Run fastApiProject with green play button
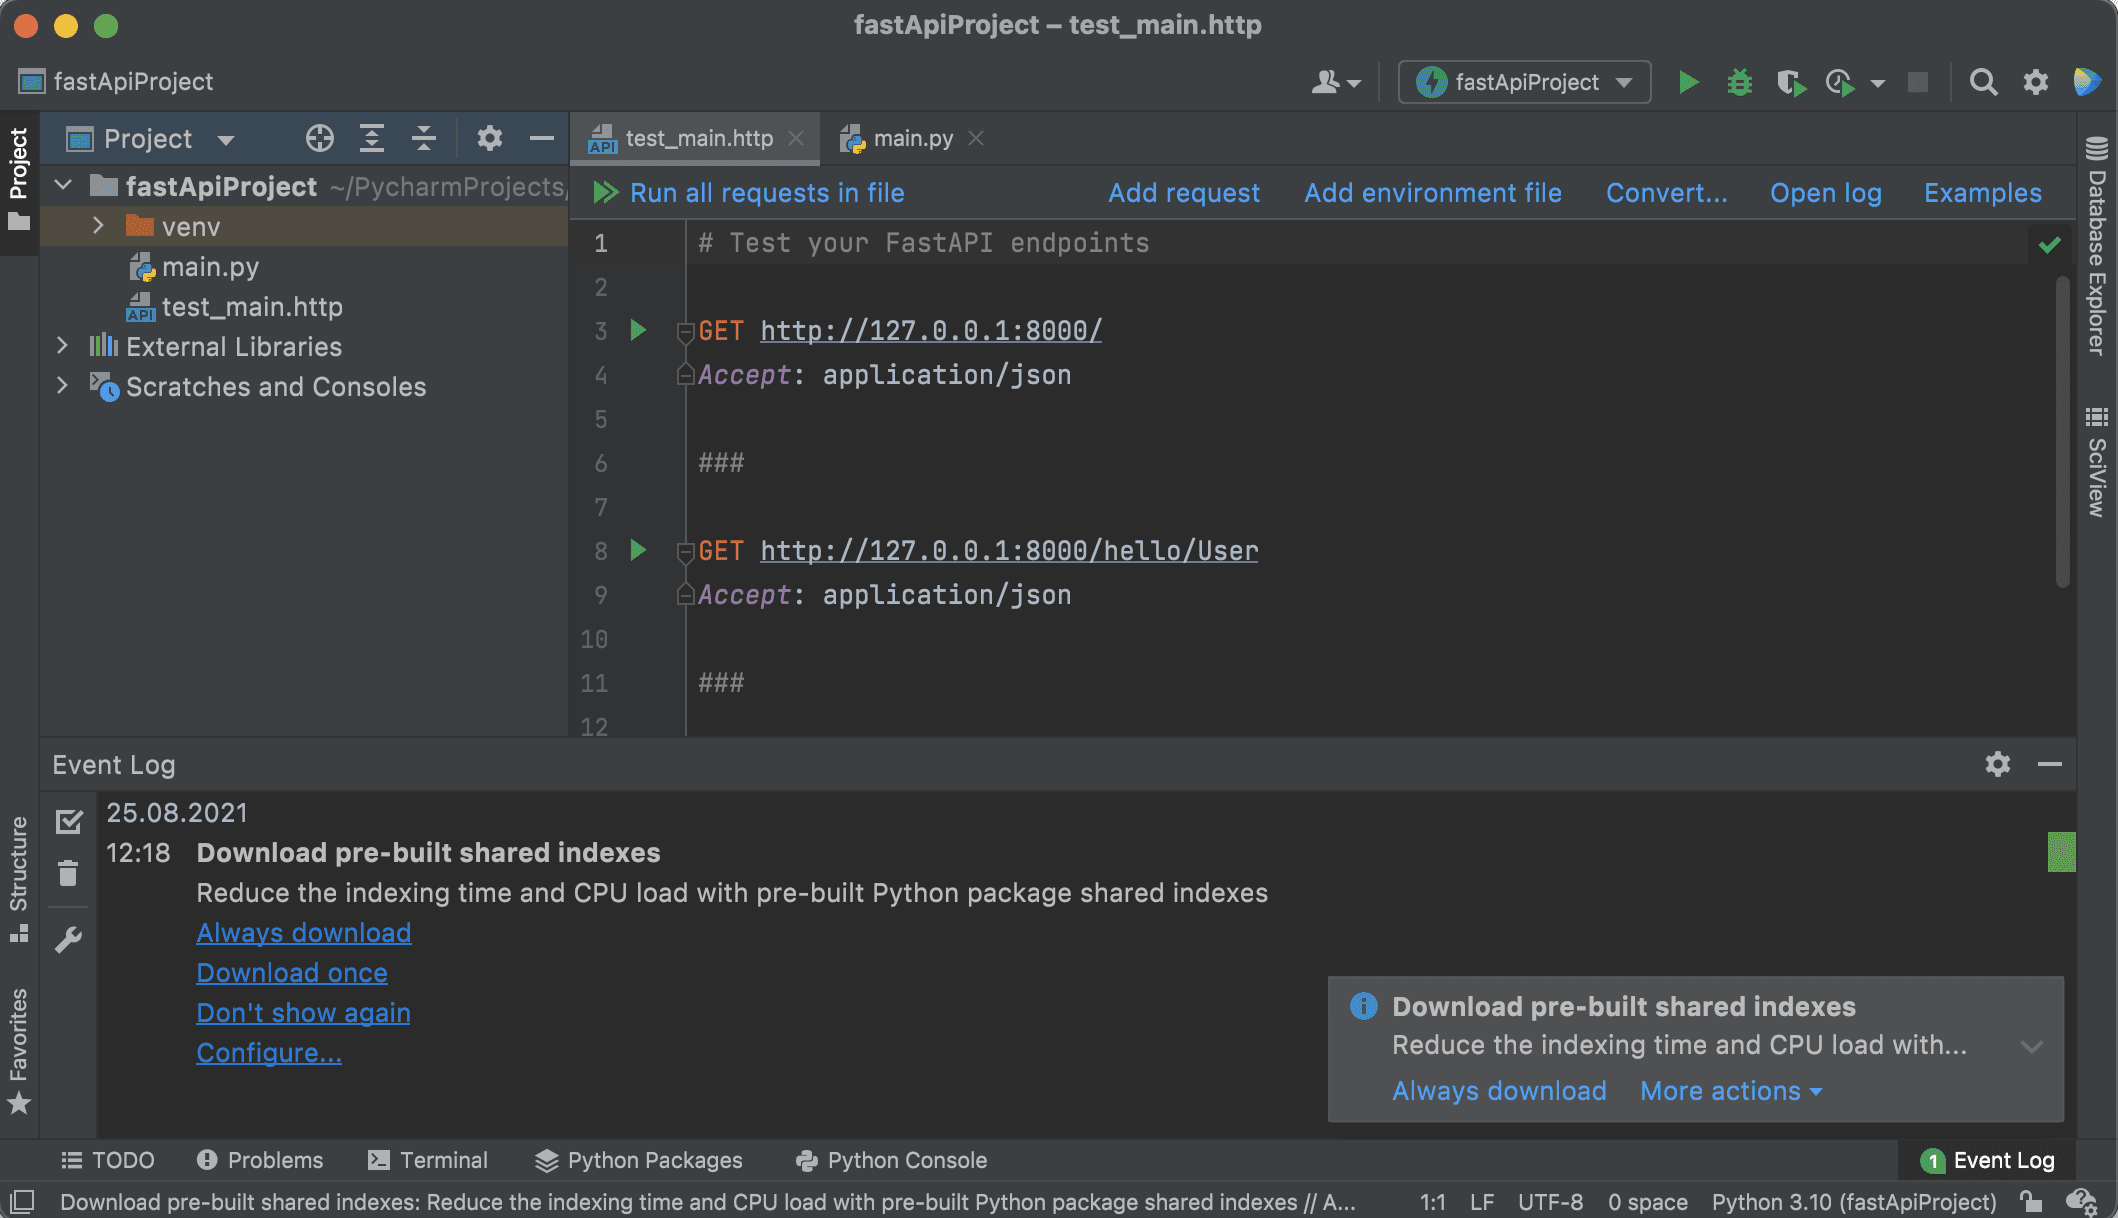 pyautogui.click(x=1688, y=82)
